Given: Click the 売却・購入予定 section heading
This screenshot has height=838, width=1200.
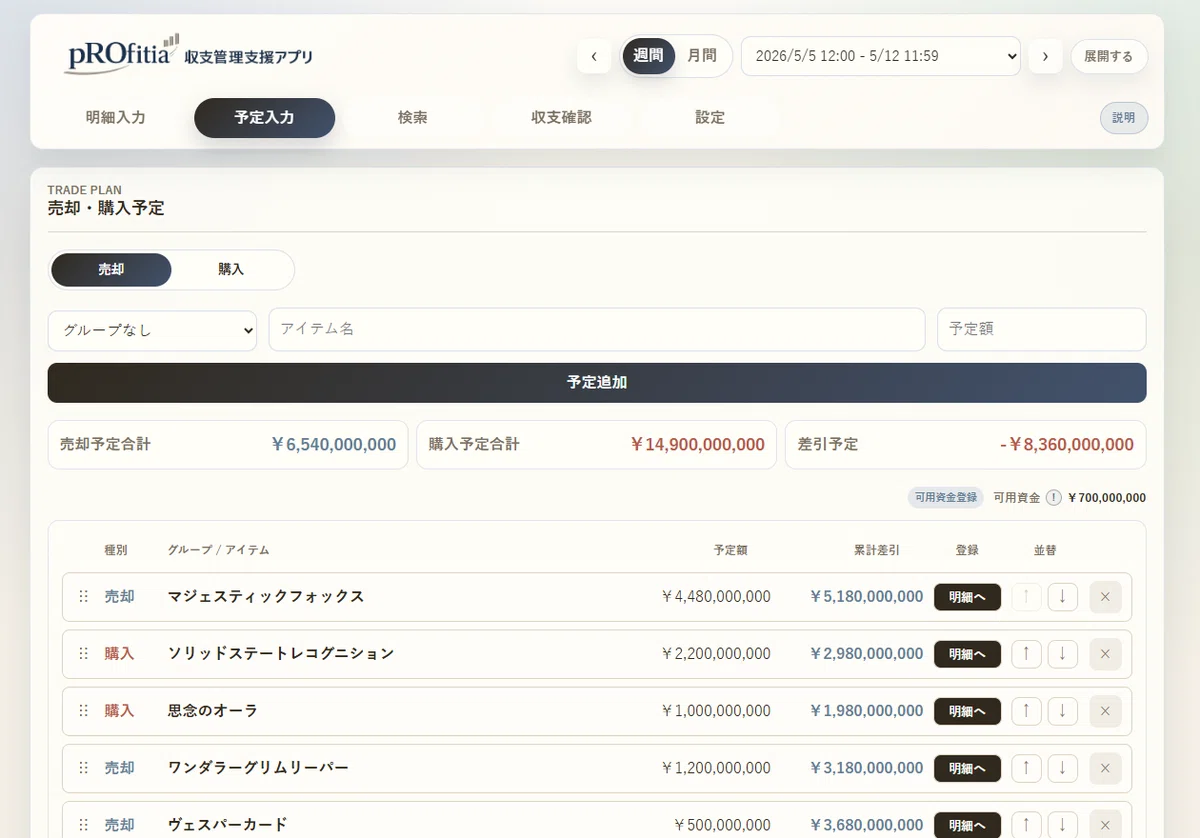Looking at the screenshot, I should (106, 208).
